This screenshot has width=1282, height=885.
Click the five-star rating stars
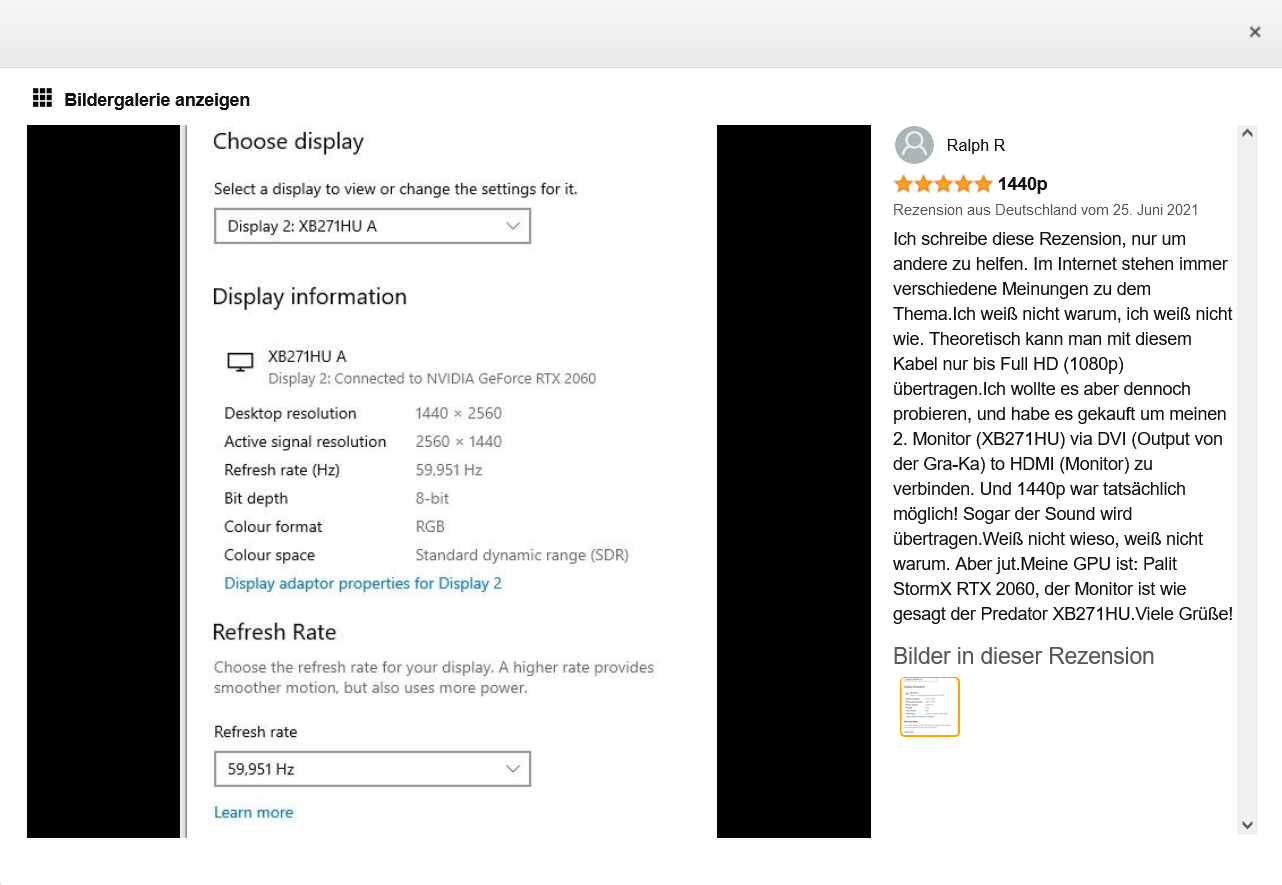pos(942,184)
